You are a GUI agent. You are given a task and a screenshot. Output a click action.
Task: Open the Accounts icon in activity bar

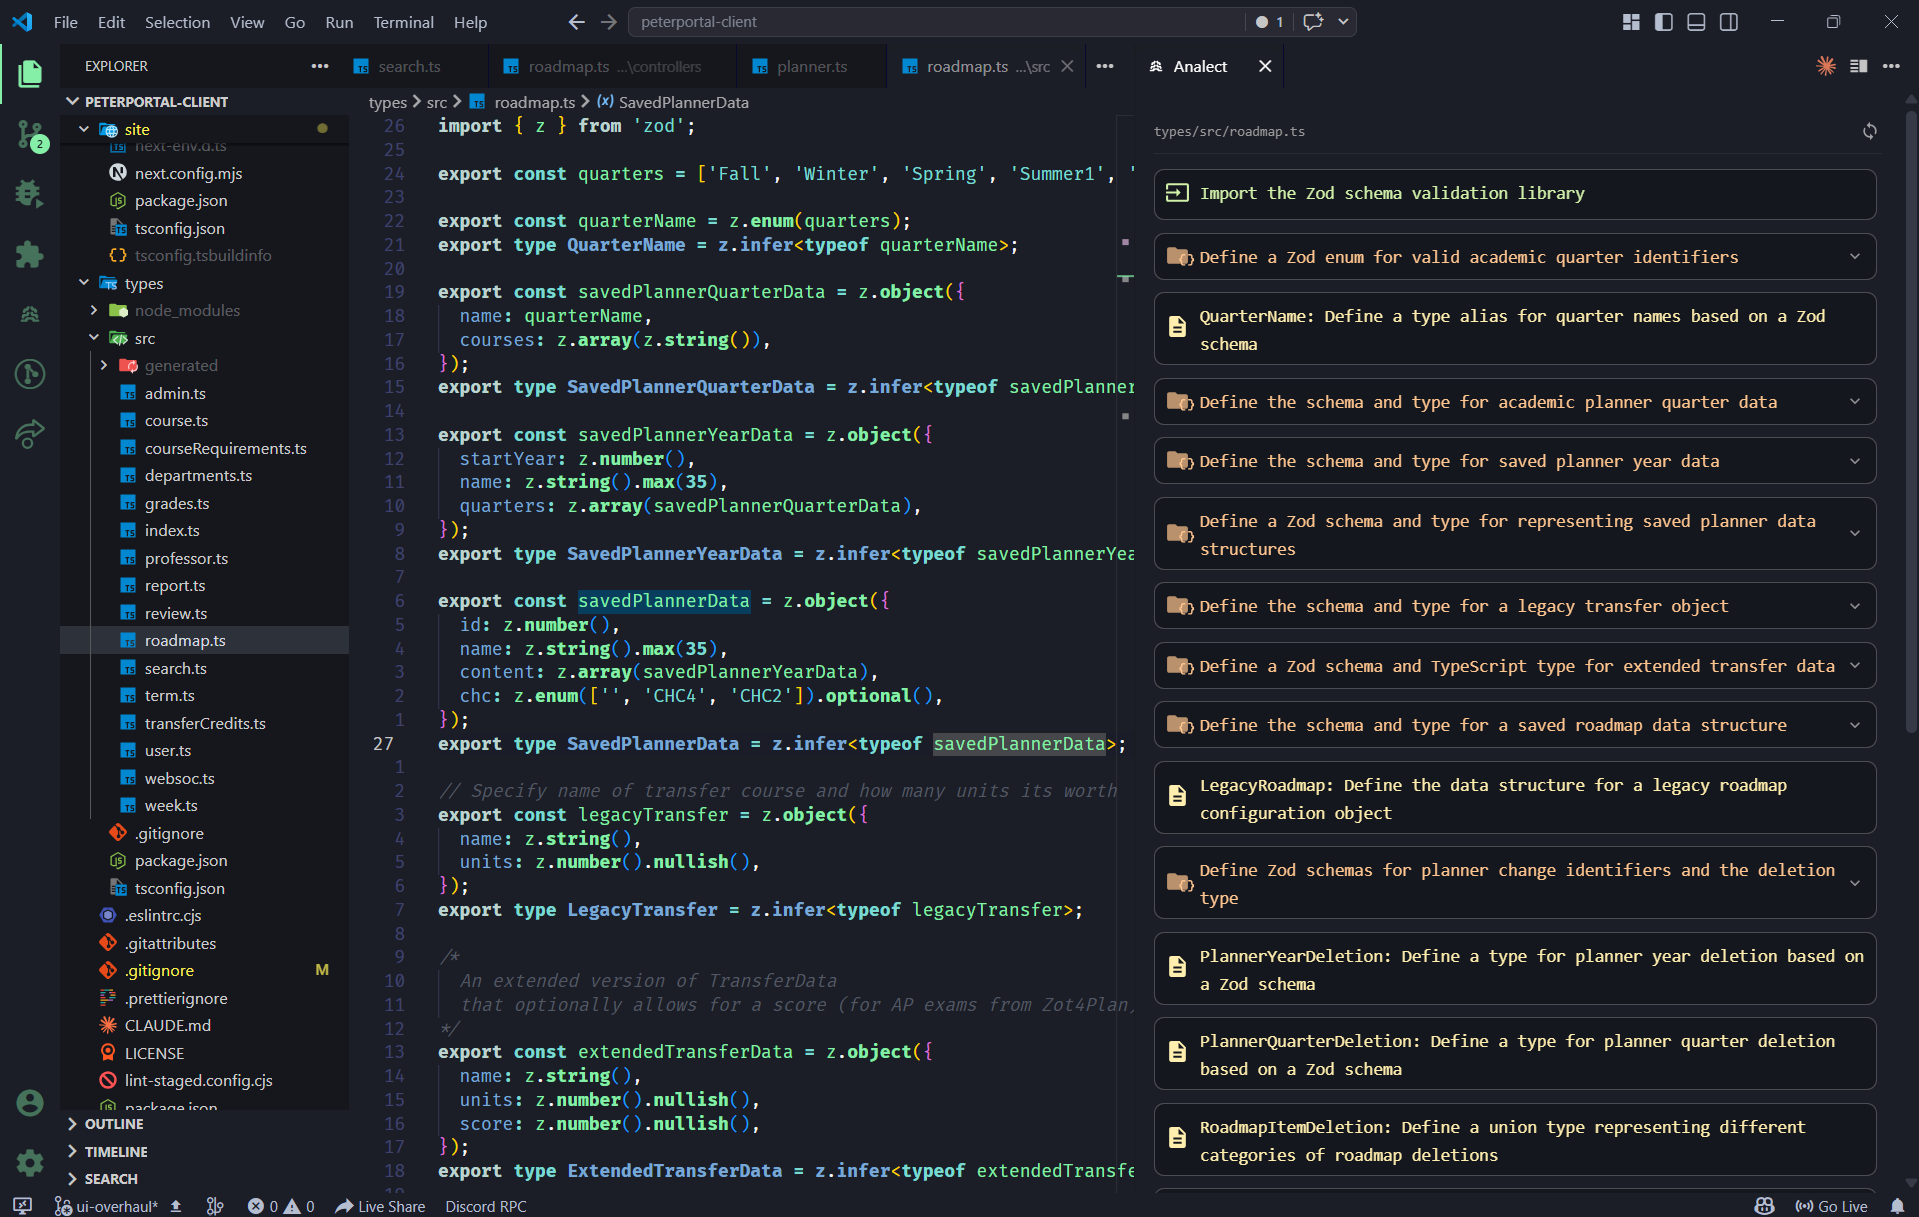(29, 1103)
